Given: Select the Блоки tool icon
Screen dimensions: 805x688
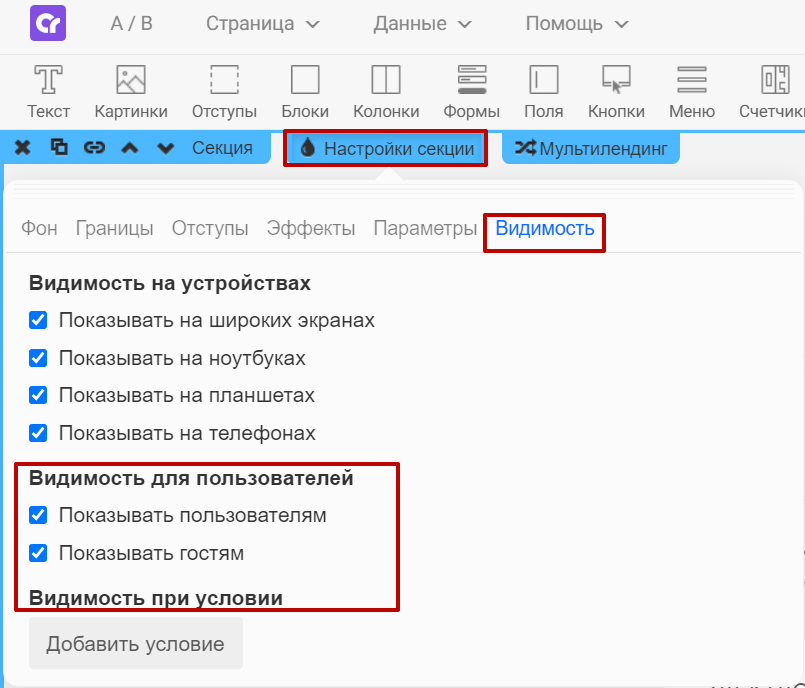Looking at the screenshot, I should 305,79.
